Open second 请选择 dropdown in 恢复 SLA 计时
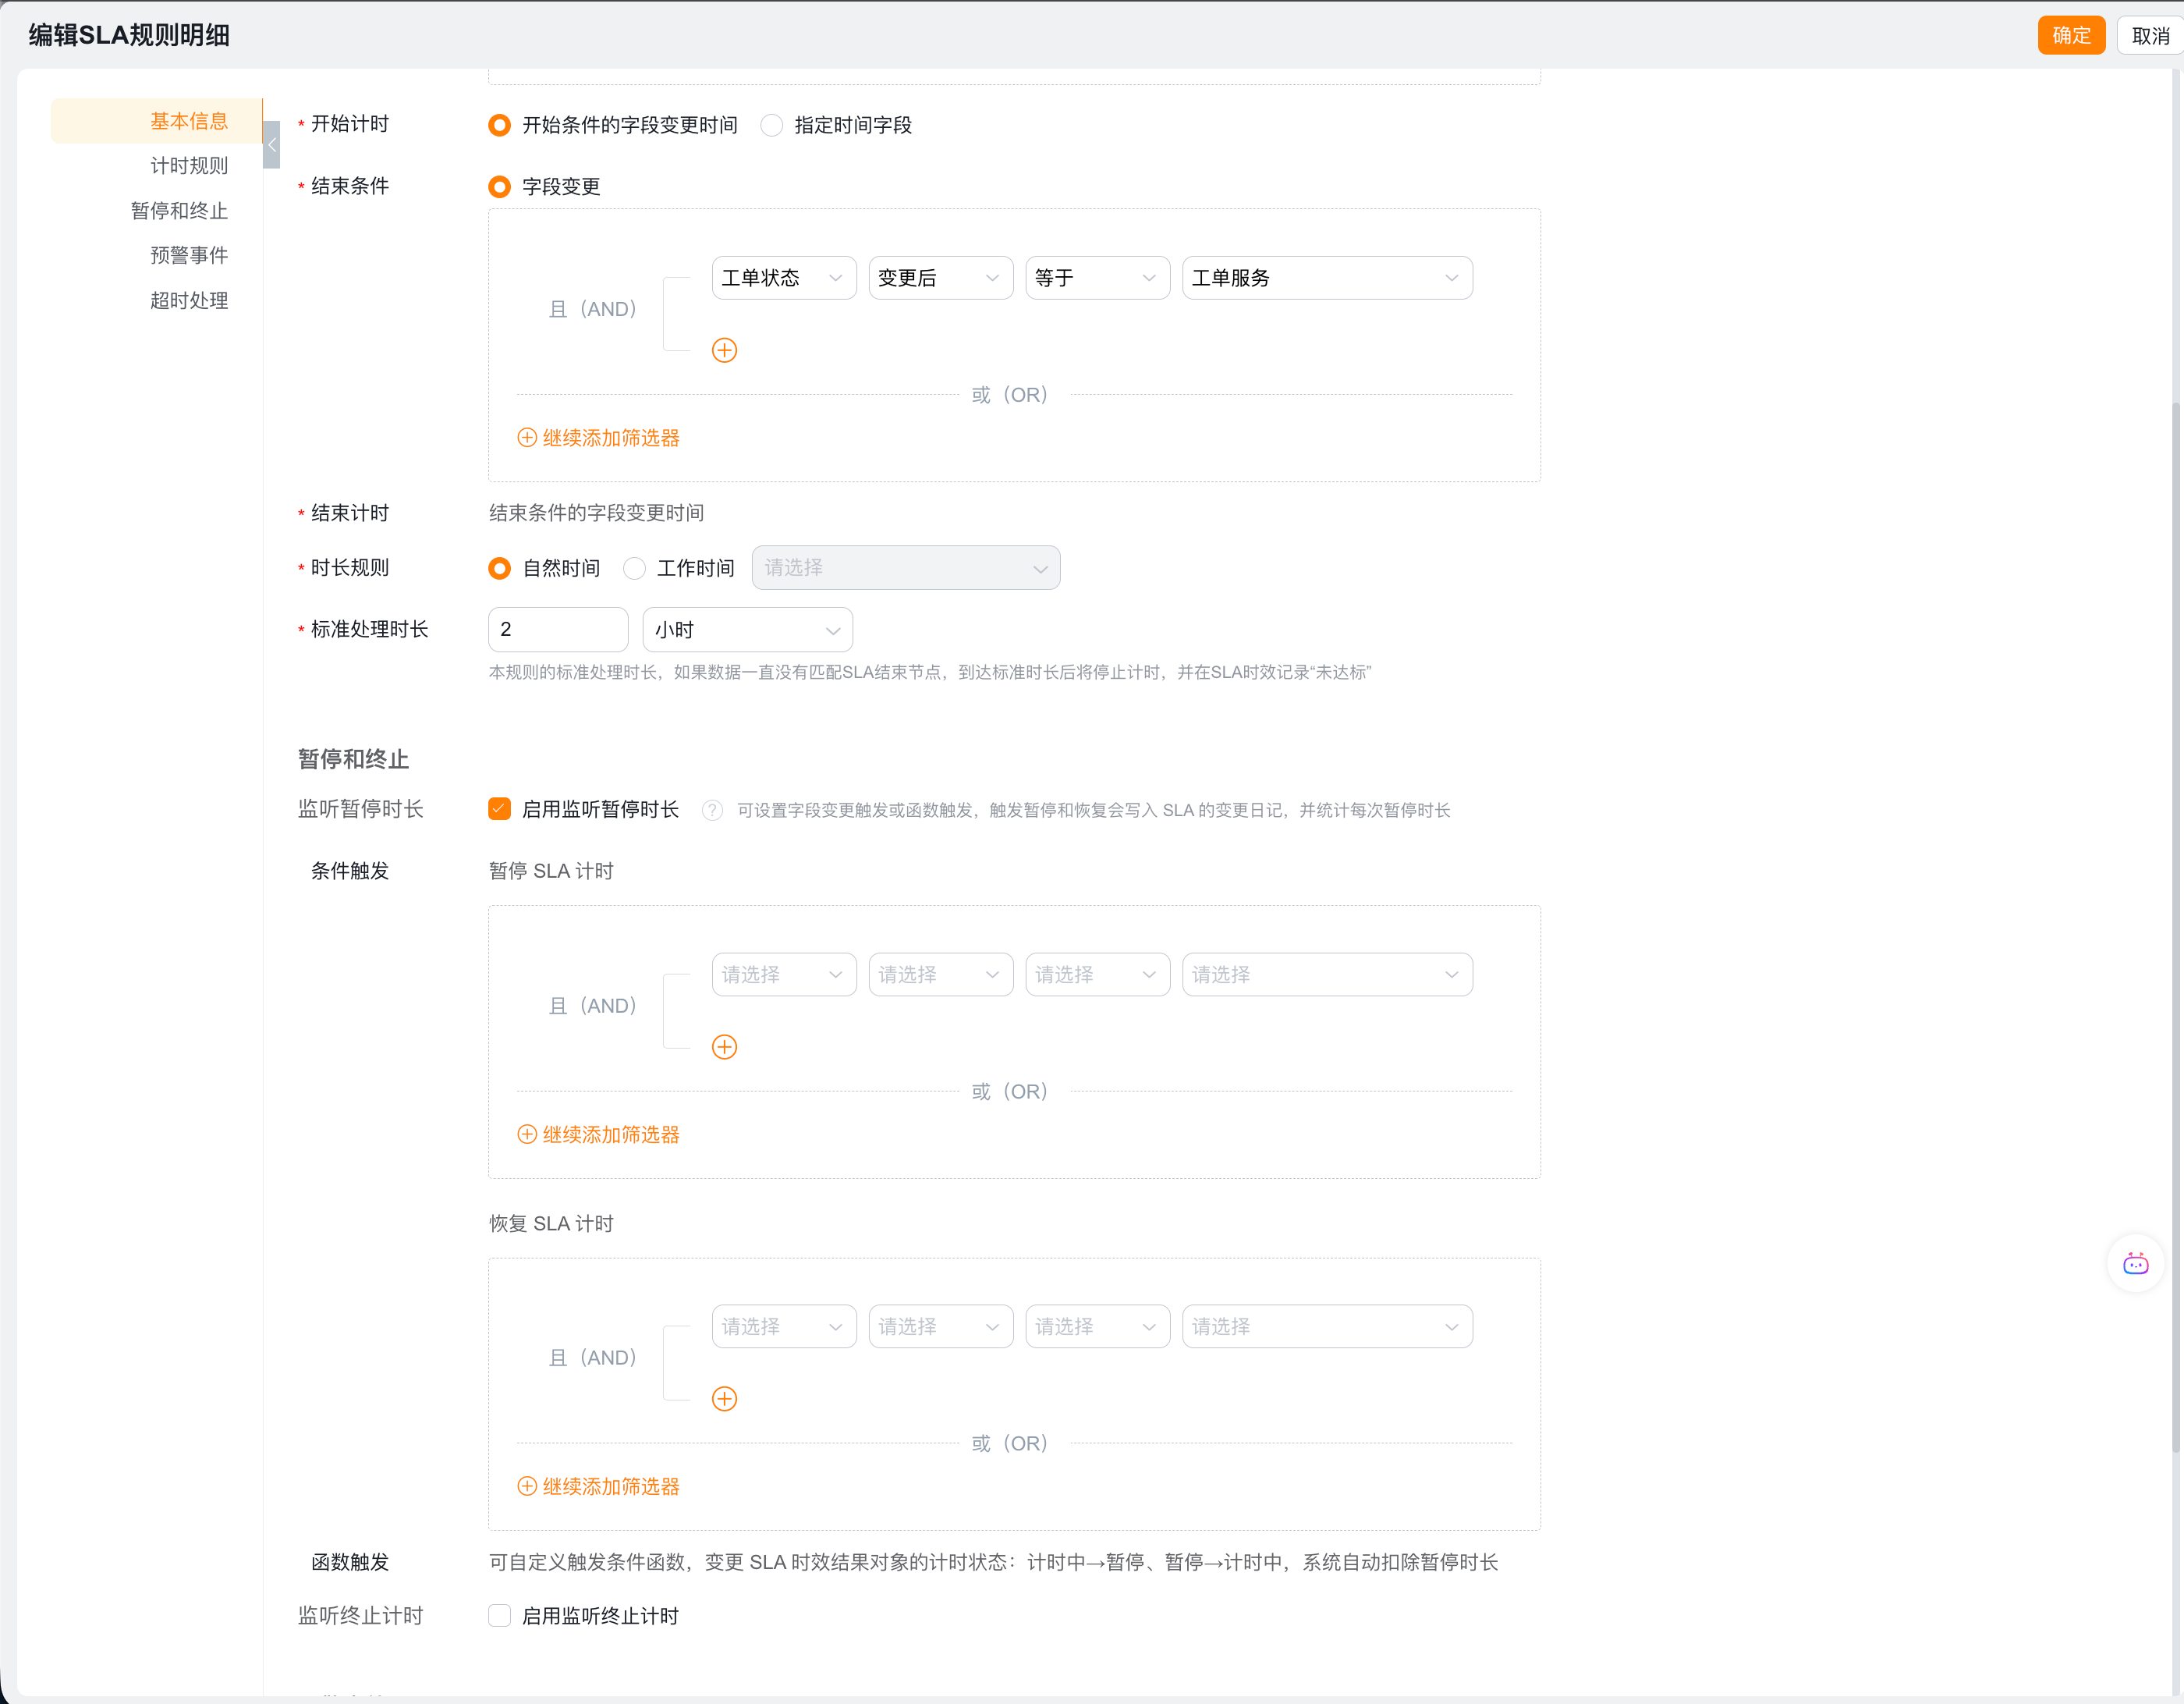The width and height of the screenshot is (2184, 1704). pos(940,1326)
